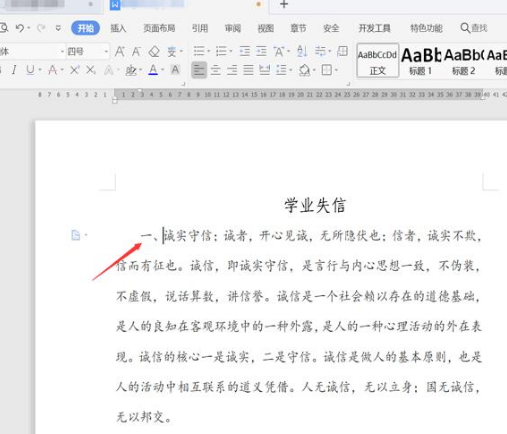Screen dimensions: 507x434
Task: Open the 安全 tab
Action: click(331, 28)
